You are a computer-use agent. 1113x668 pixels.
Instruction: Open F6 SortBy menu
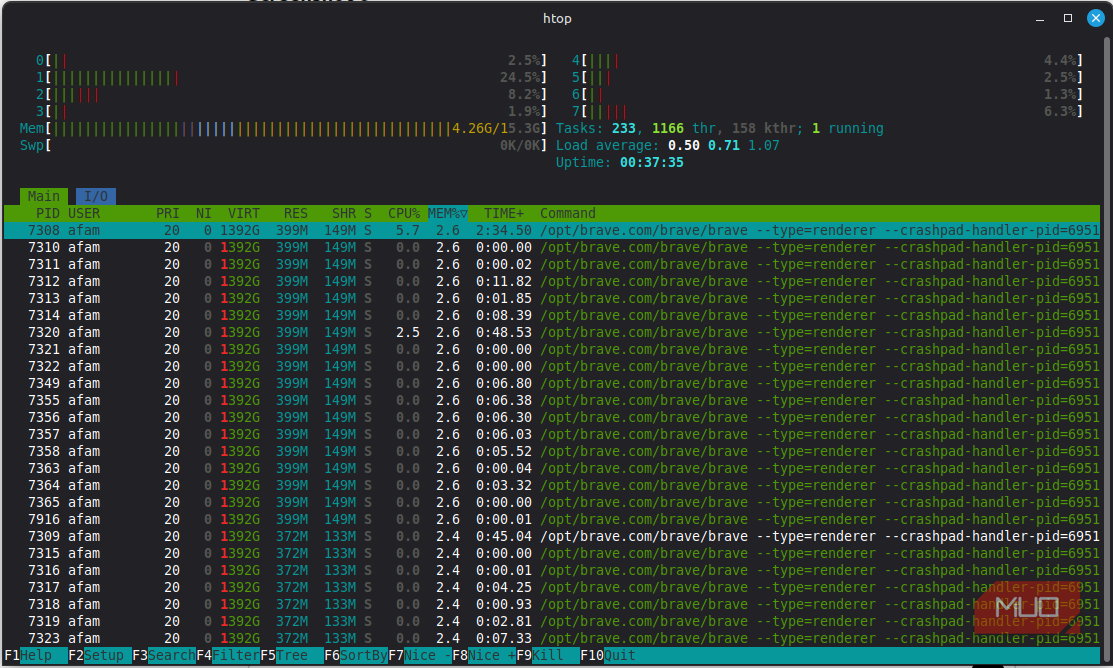point(356,655)
